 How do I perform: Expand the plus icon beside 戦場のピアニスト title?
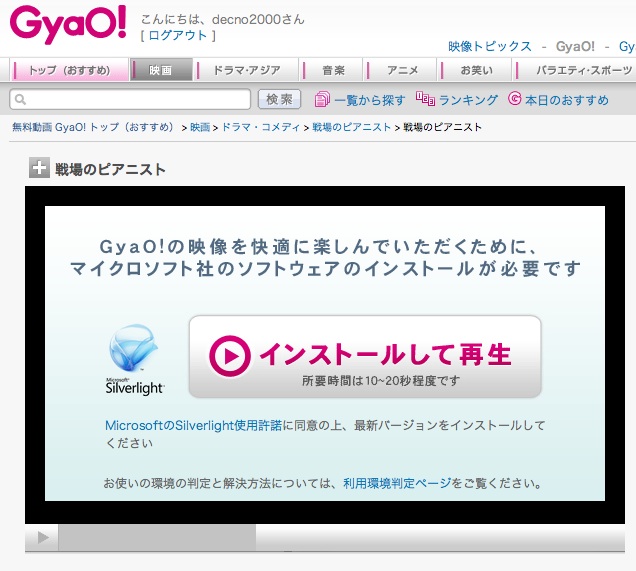point(39,167)
